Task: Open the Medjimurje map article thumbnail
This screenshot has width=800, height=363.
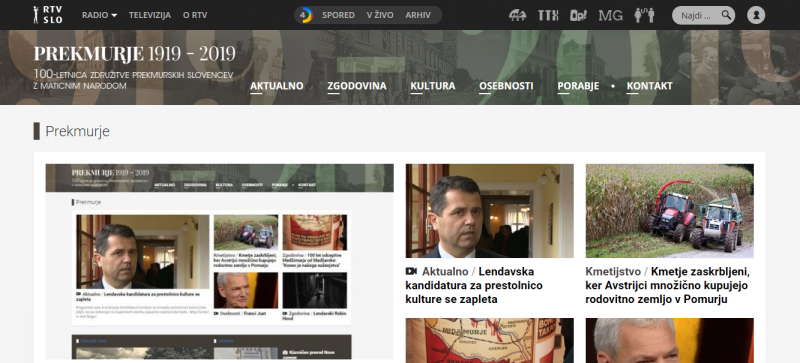Action: click(x=489, y=341)
